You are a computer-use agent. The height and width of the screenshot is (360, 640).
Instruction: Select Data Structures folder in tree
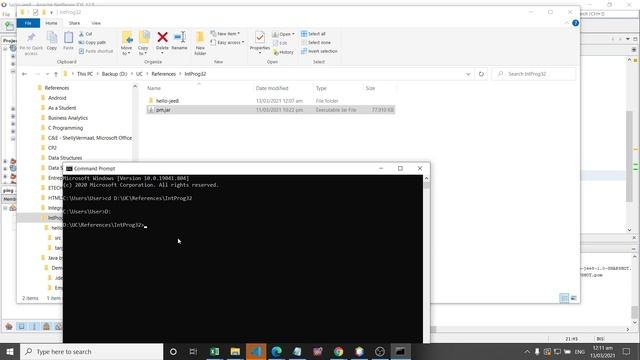point(65,158)
